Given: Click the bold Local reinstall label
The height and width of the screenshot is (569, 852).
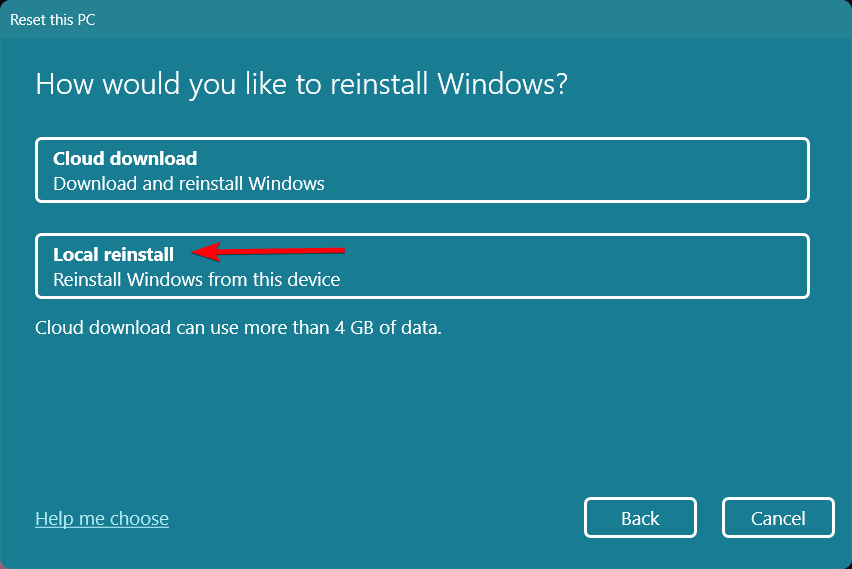Looking at the screenshot, I should click(113, 254).
